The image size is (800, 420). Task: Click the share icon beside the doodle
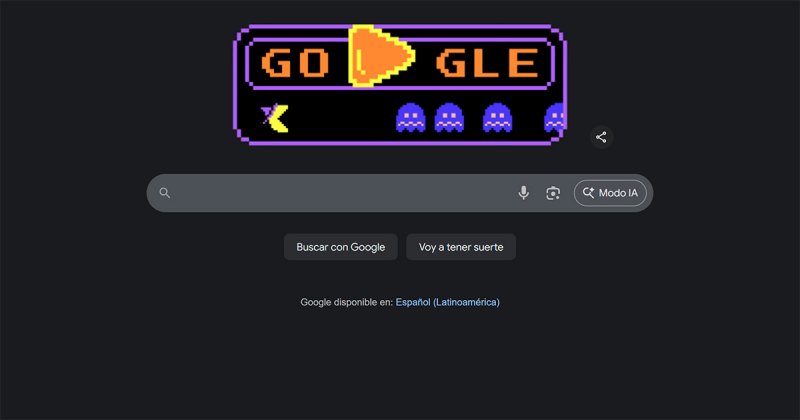(601, 137)
